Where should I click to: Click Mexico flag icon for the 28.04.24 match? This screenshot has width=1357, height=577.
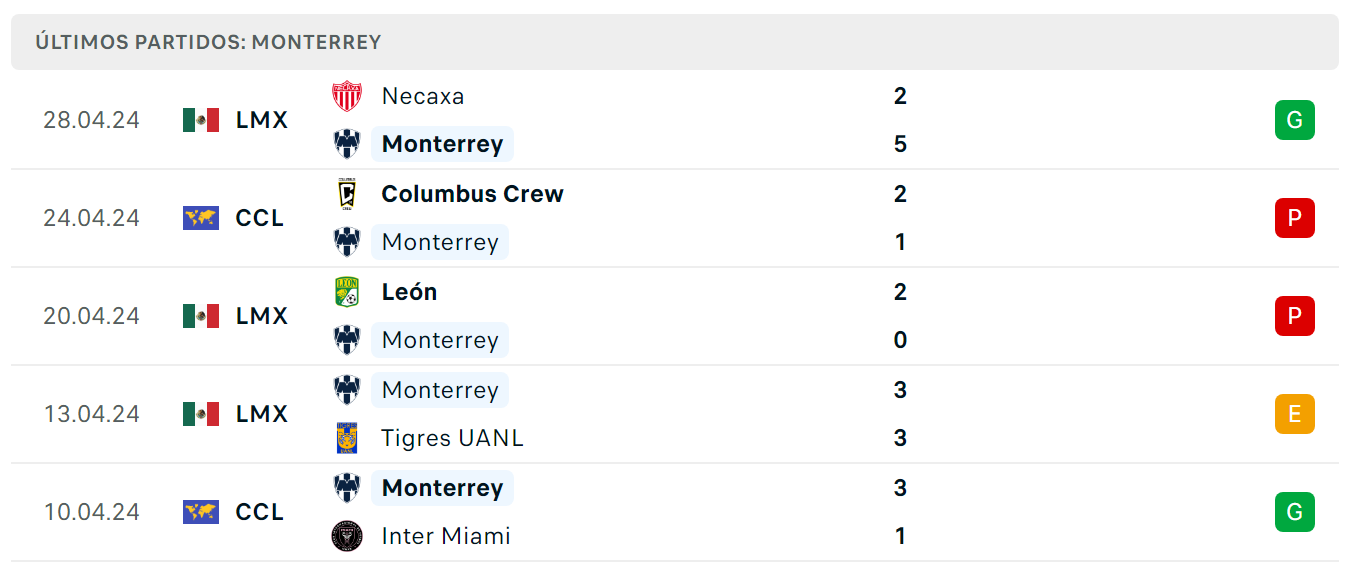(201, 120)
